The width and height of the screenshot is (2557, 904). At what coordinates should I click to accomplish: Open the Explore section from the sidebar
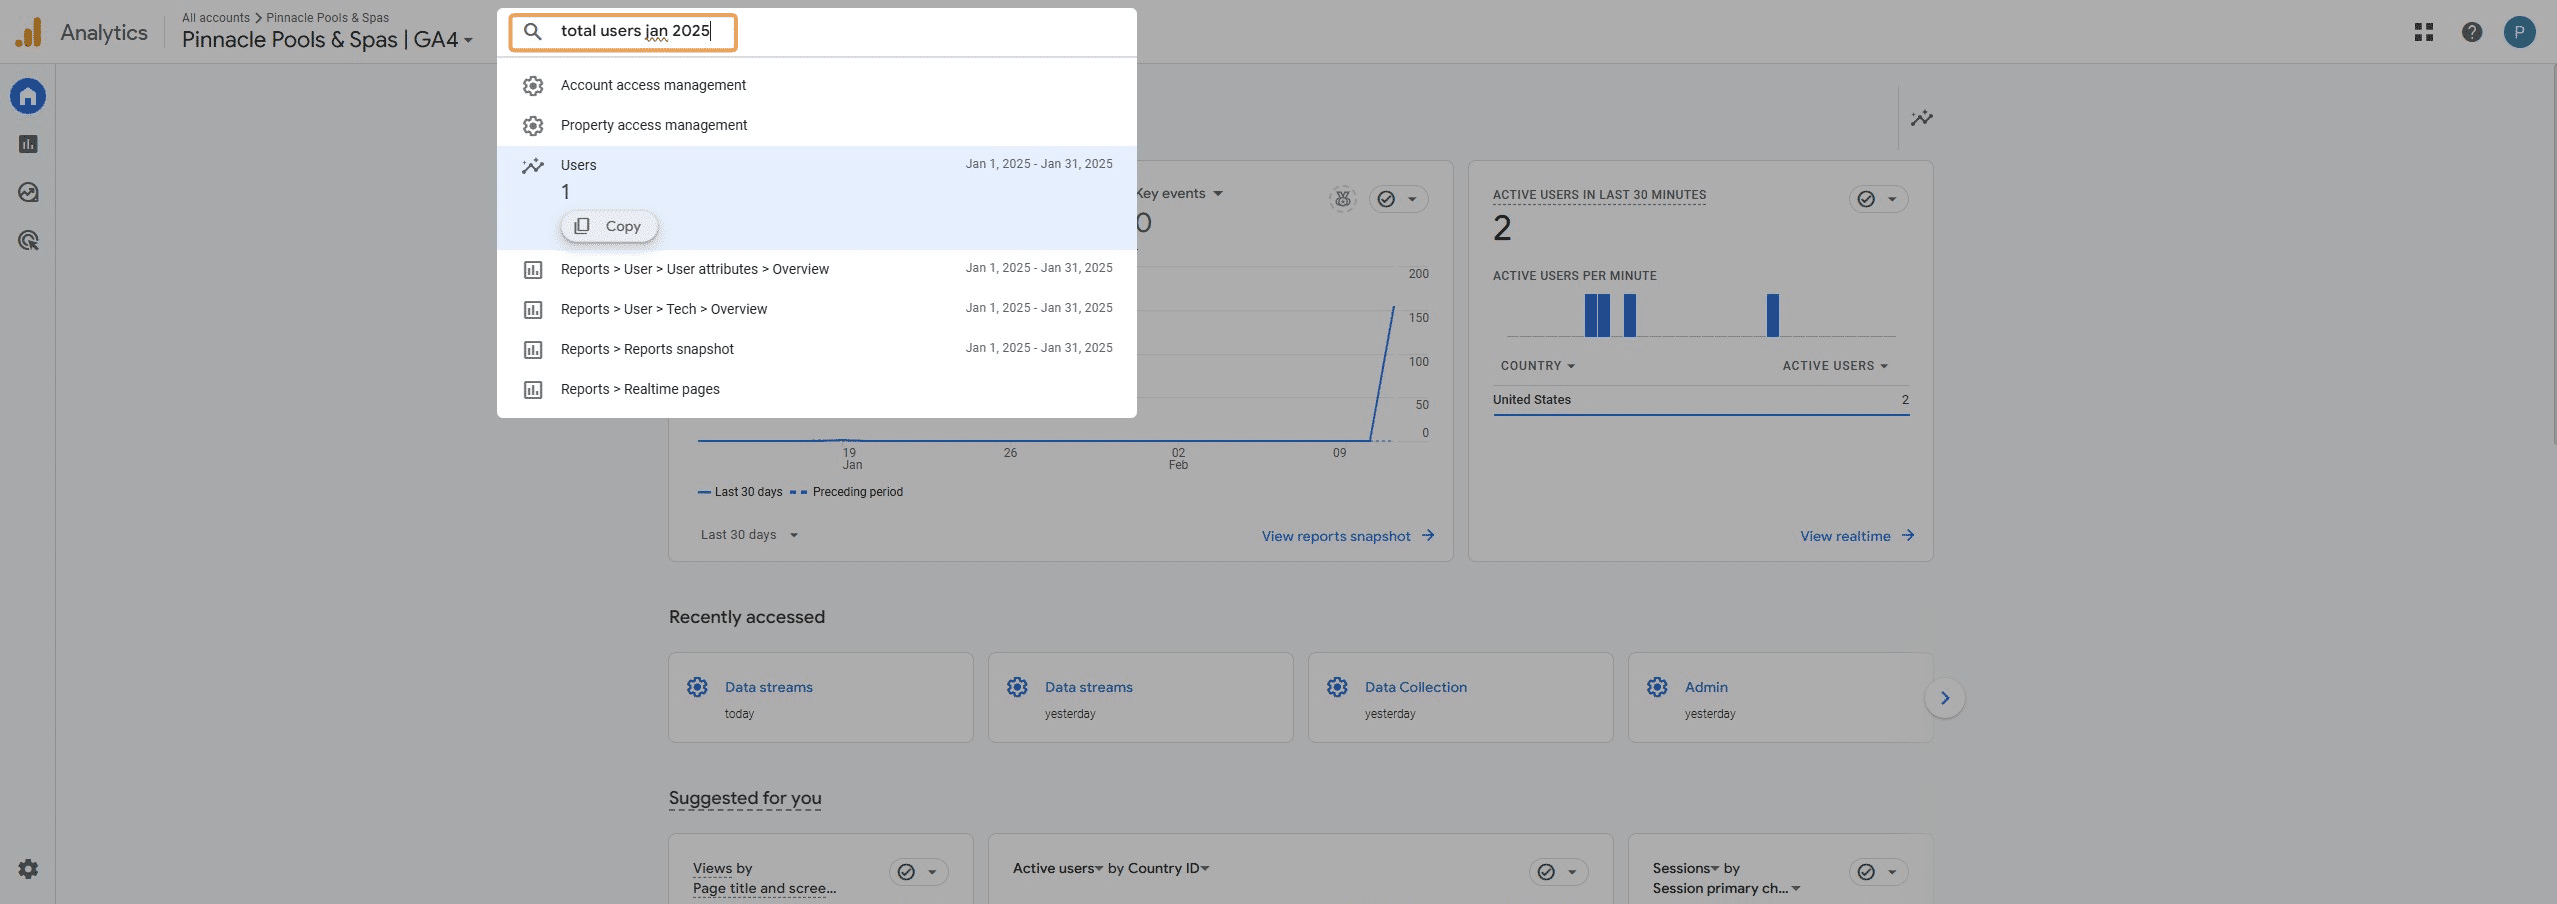click(x=27, y=191)
